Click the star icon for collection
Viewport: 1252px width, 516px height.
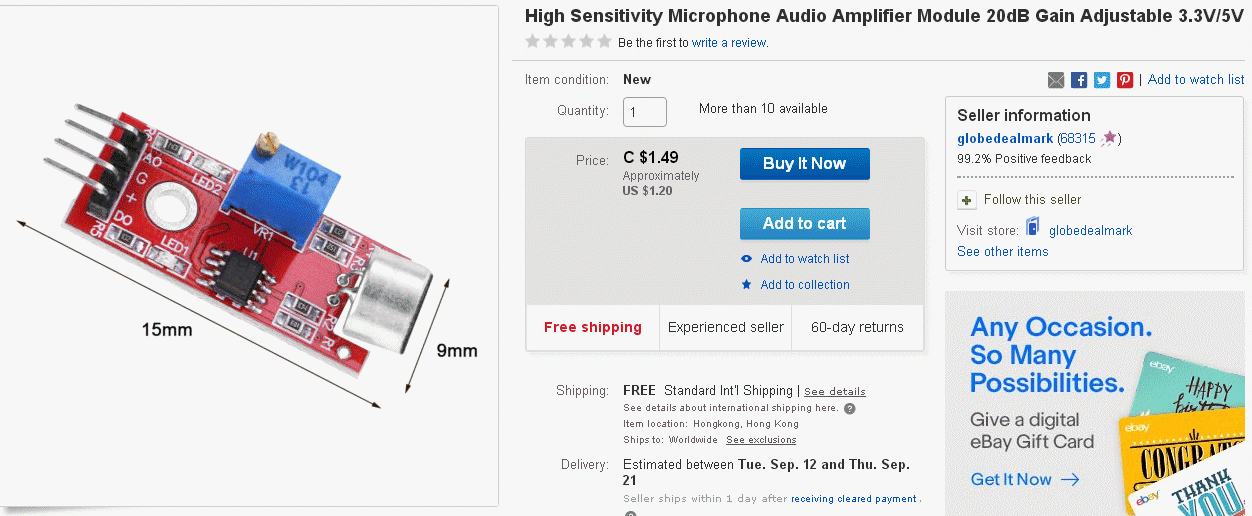(x=746, y=285)
